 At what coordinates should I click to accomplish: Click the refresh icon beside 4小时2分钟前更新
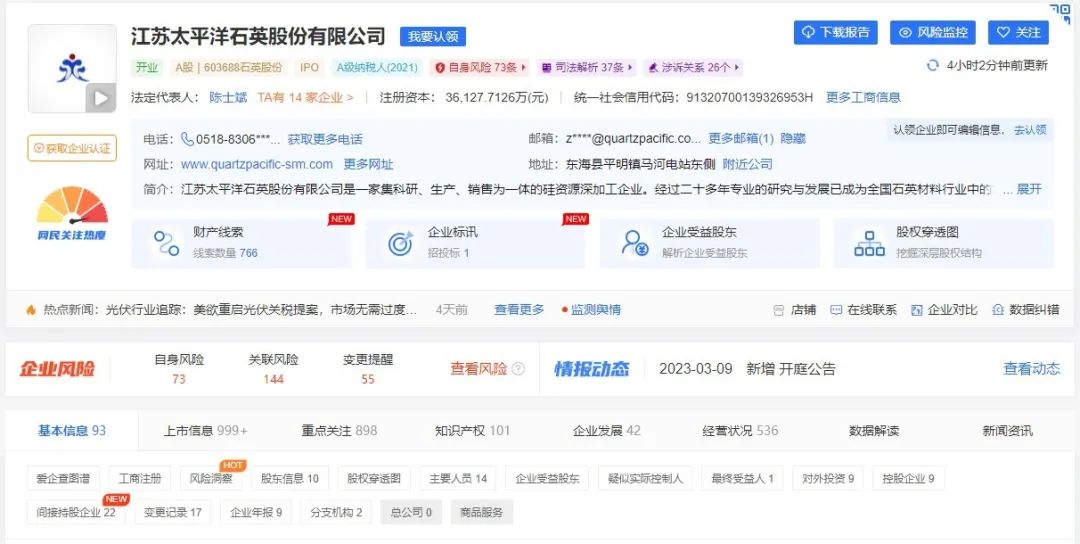click(933, 65)
